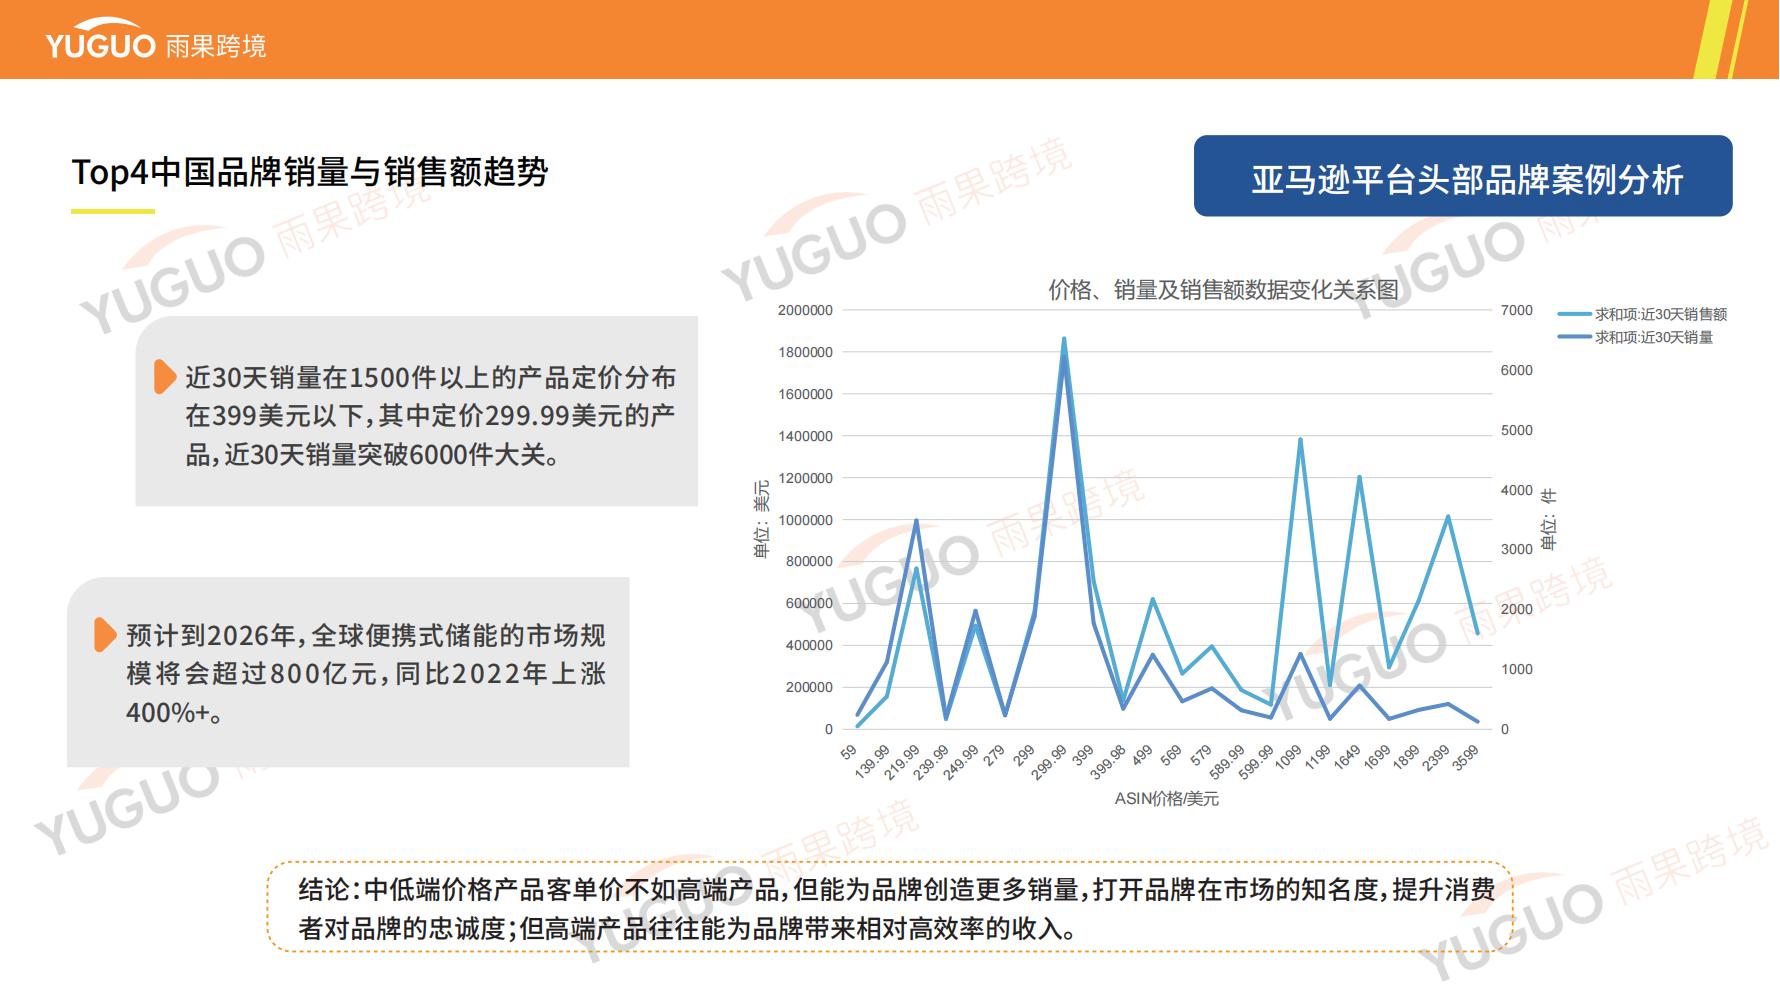The image size is (1780, 1003).
Task: Click x-axis label 1099
Action: [1288, 758]
